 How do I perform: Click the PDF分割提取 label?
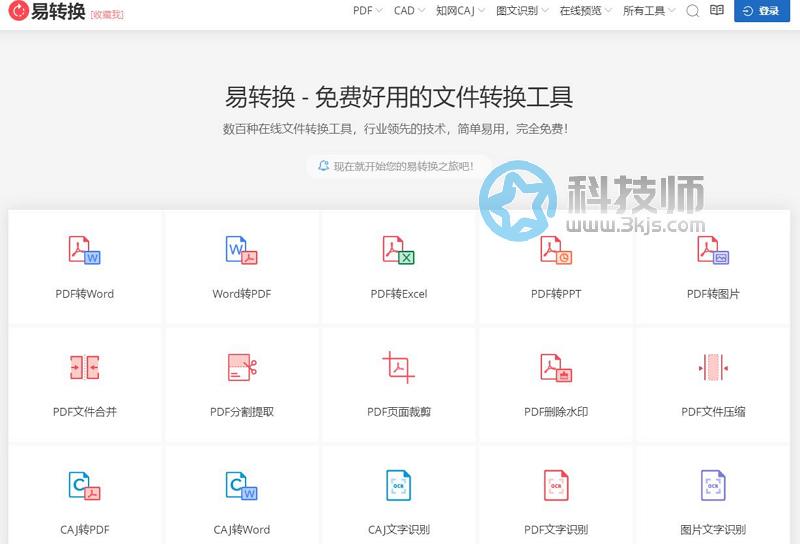[x=242, y=412]
